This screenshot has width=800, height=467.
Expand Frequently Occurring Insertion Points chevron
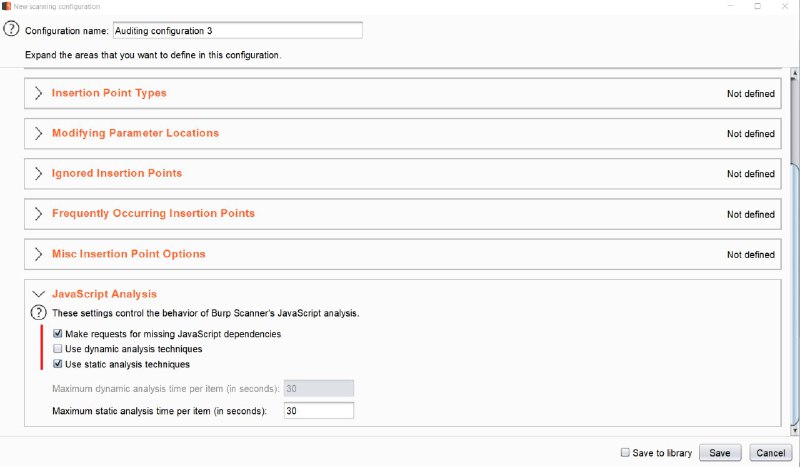[x=38, y=213]
